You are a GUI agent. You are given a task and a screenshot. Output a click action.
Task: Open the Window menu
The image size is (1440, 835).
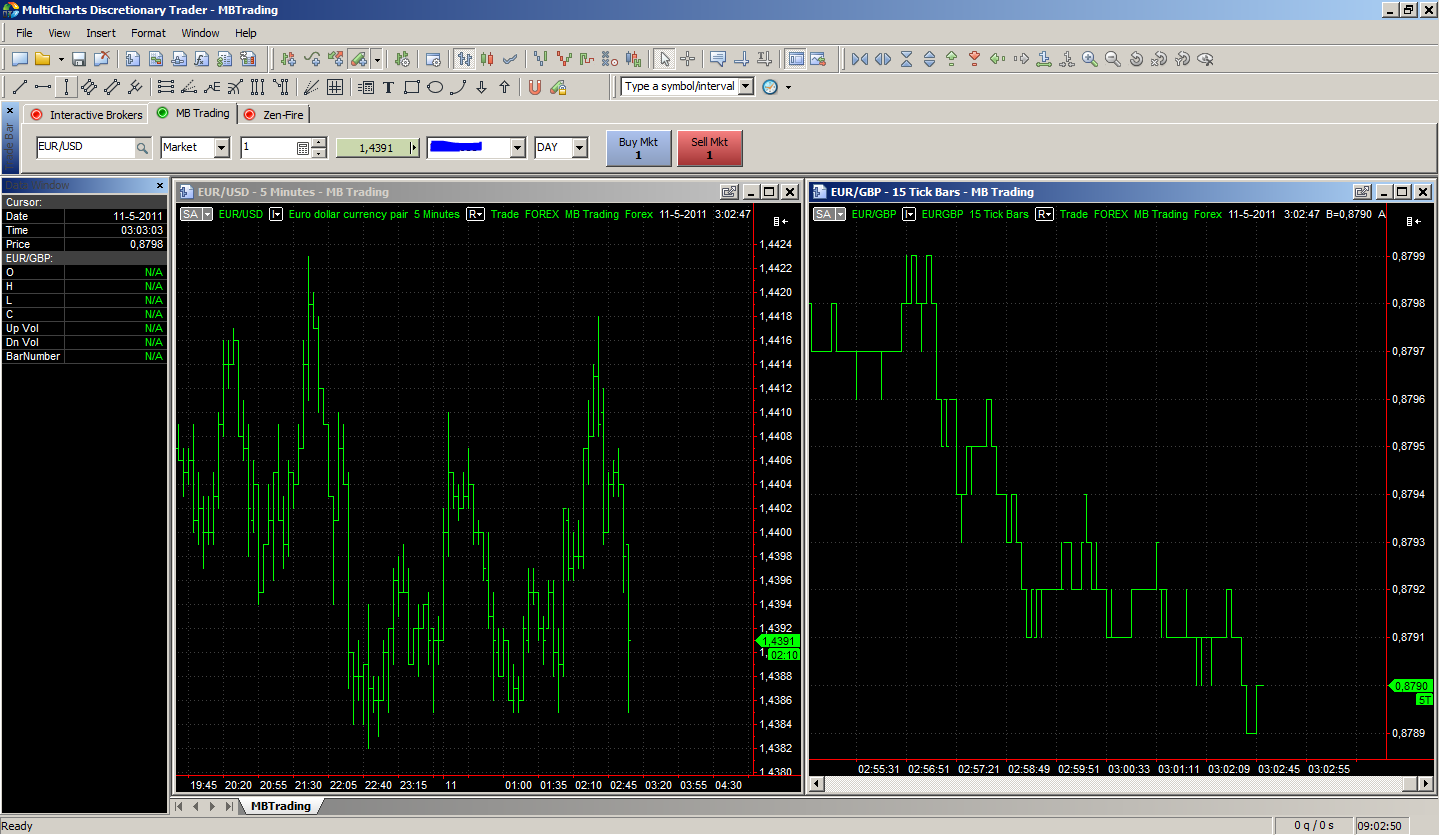pos(200,33)
